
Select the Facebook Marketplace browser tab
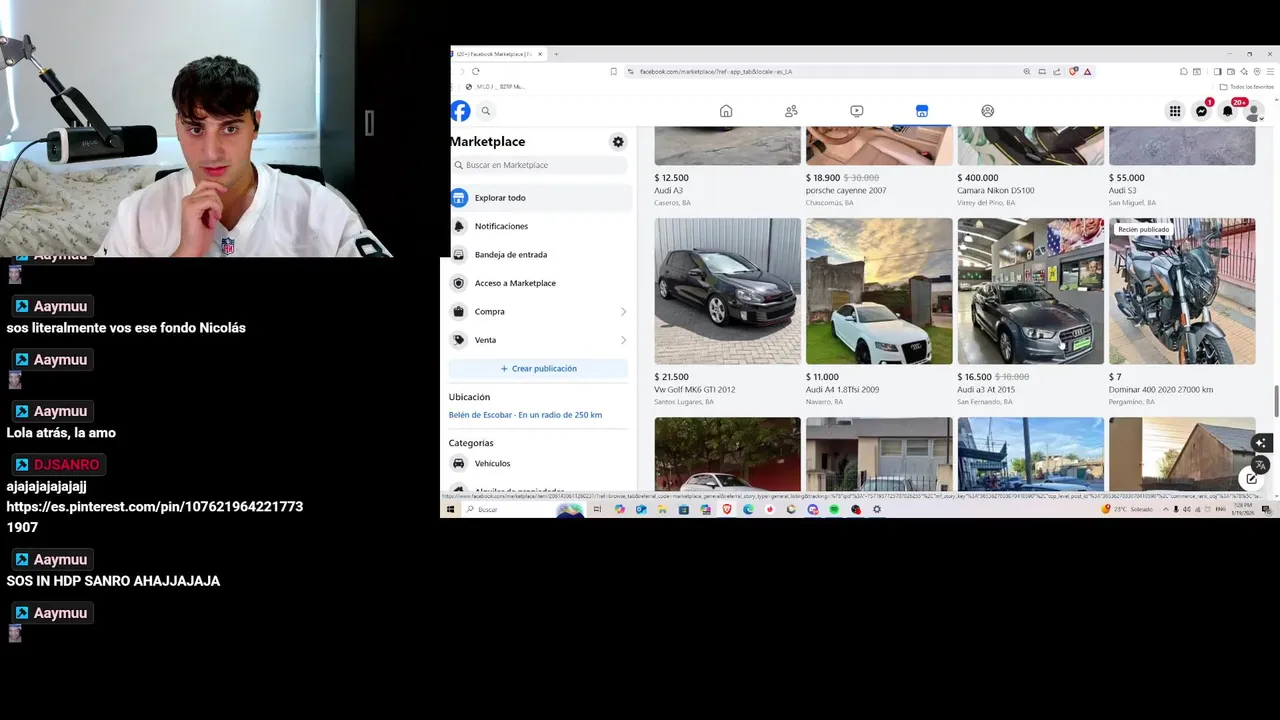pos(497,54)
